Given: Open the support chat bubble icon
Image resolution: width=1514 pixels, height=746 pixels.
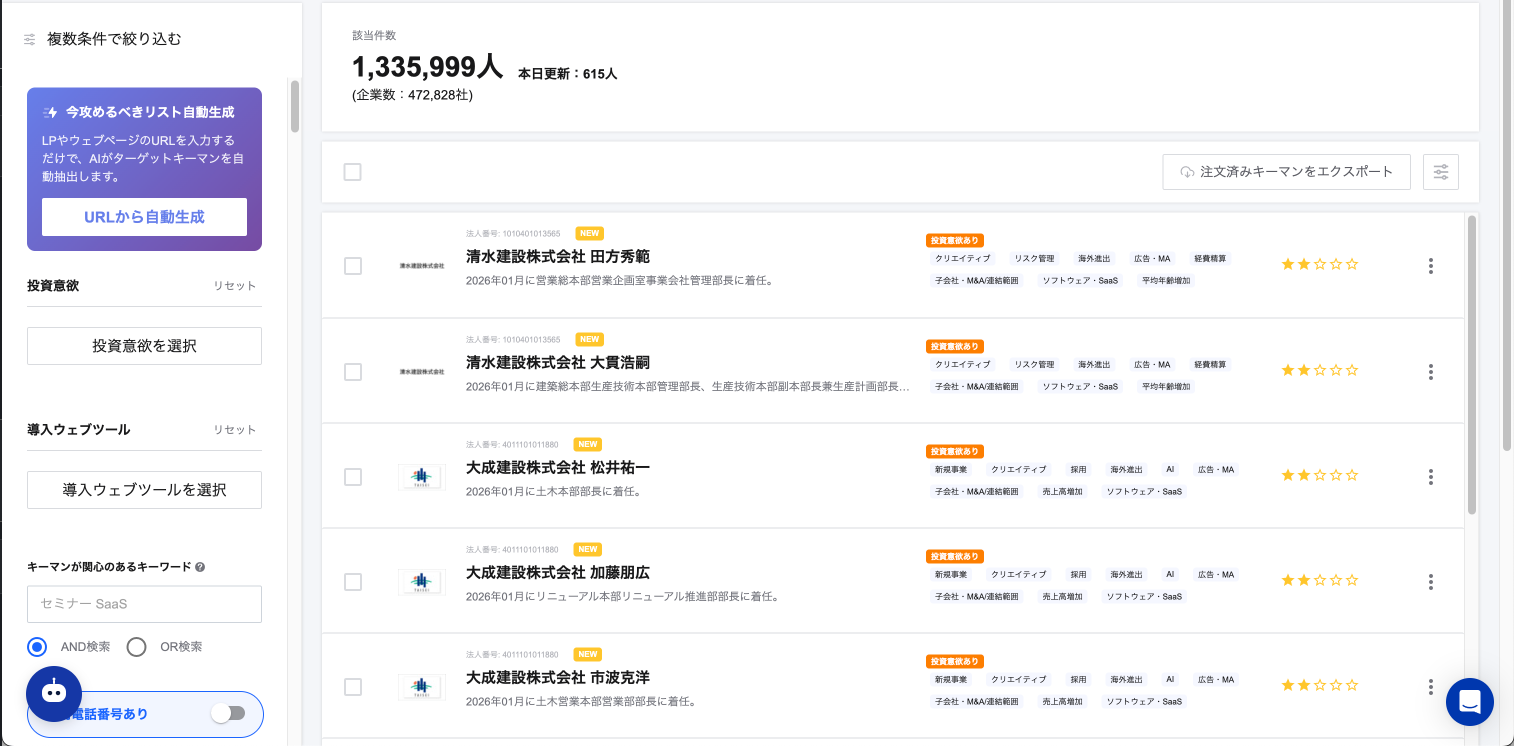Looking at the screenshot, I should click(1469, 702).
